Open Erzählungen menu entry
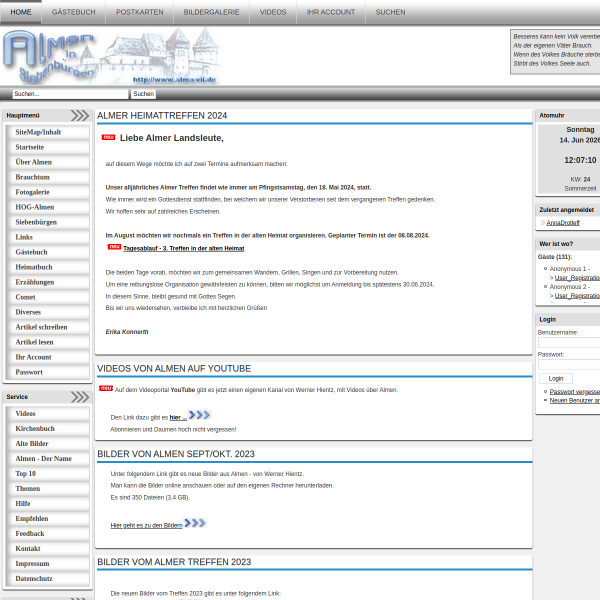The image size is (600, 600). (x=48, y=282)
